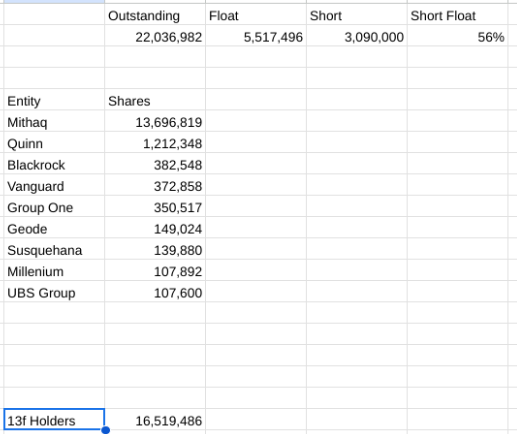Screen dimensions: 517x434
Task: Select the 13f Holders cell
Action: (54, 419)
